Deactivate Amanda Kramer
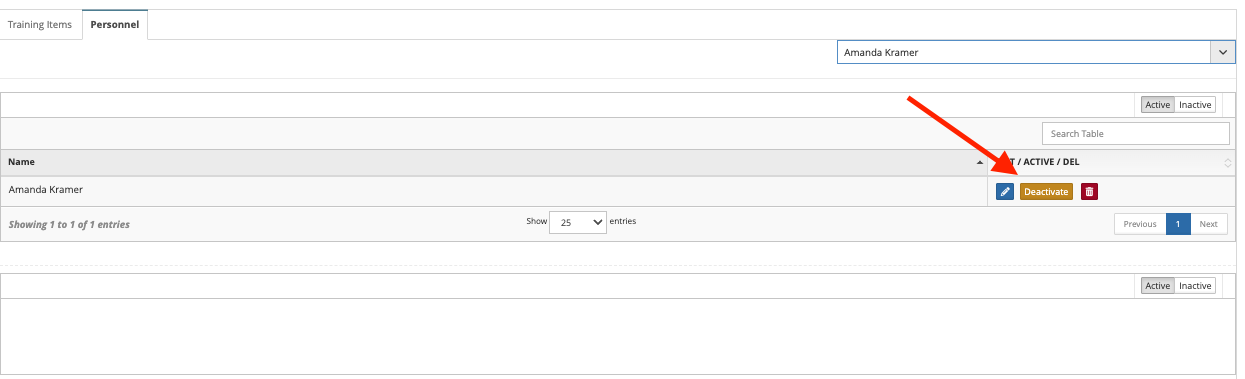The image size is (1245, 379). (1046, 192)
